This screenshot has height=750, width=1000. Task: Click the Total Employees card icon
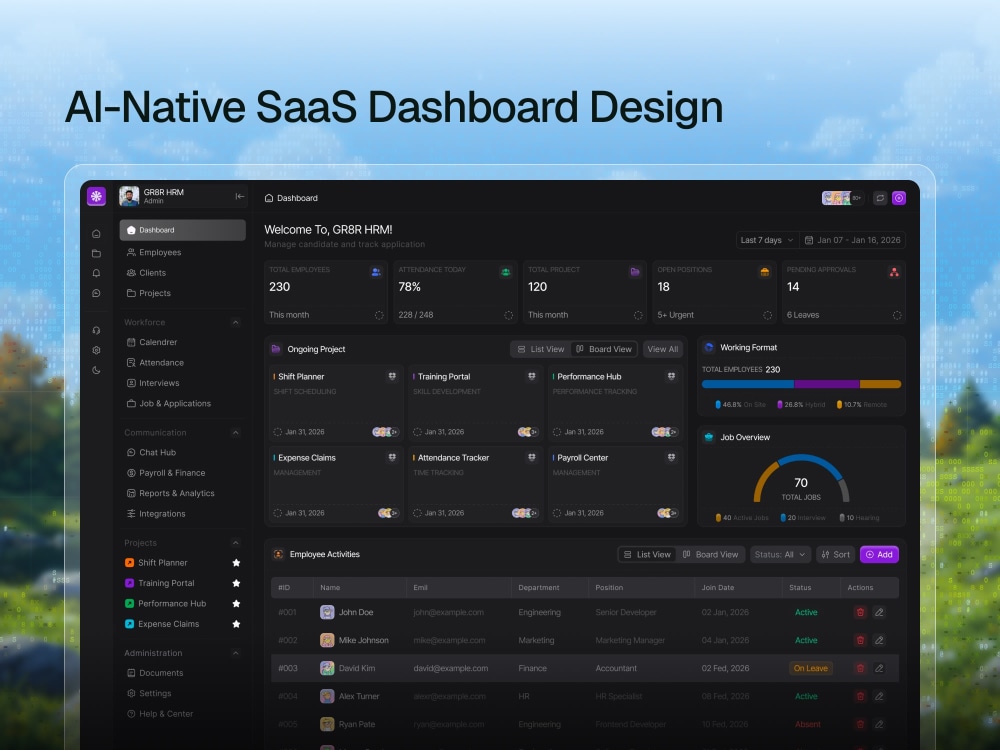click(x=376, y=272)
